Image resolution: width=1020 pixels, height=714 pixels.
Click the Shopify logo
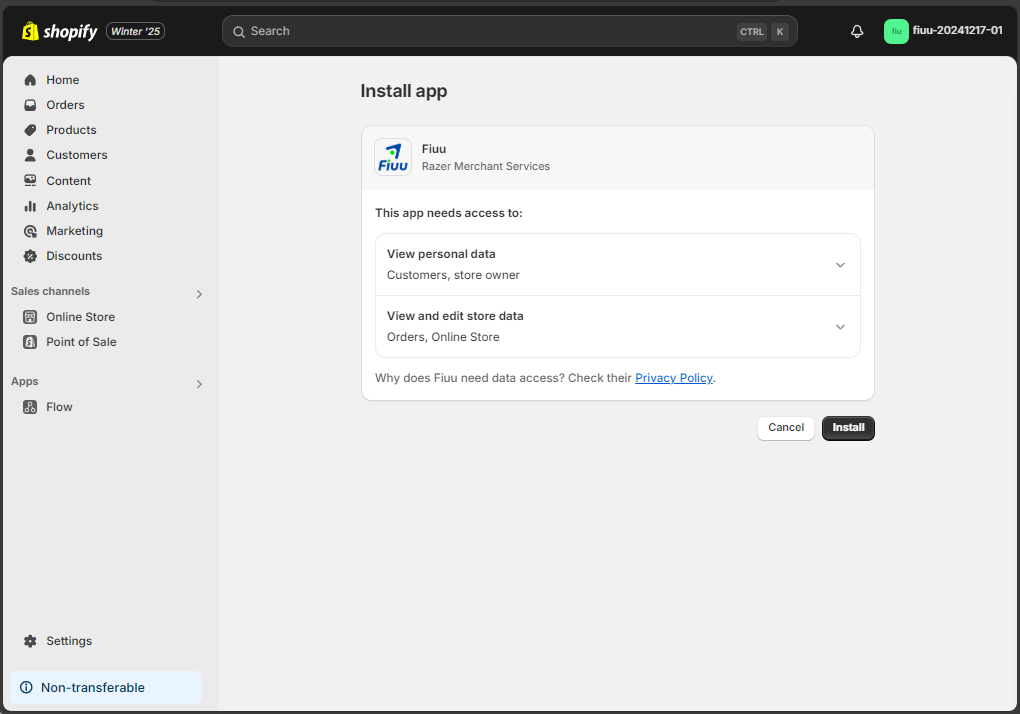[x=59, y=31]
